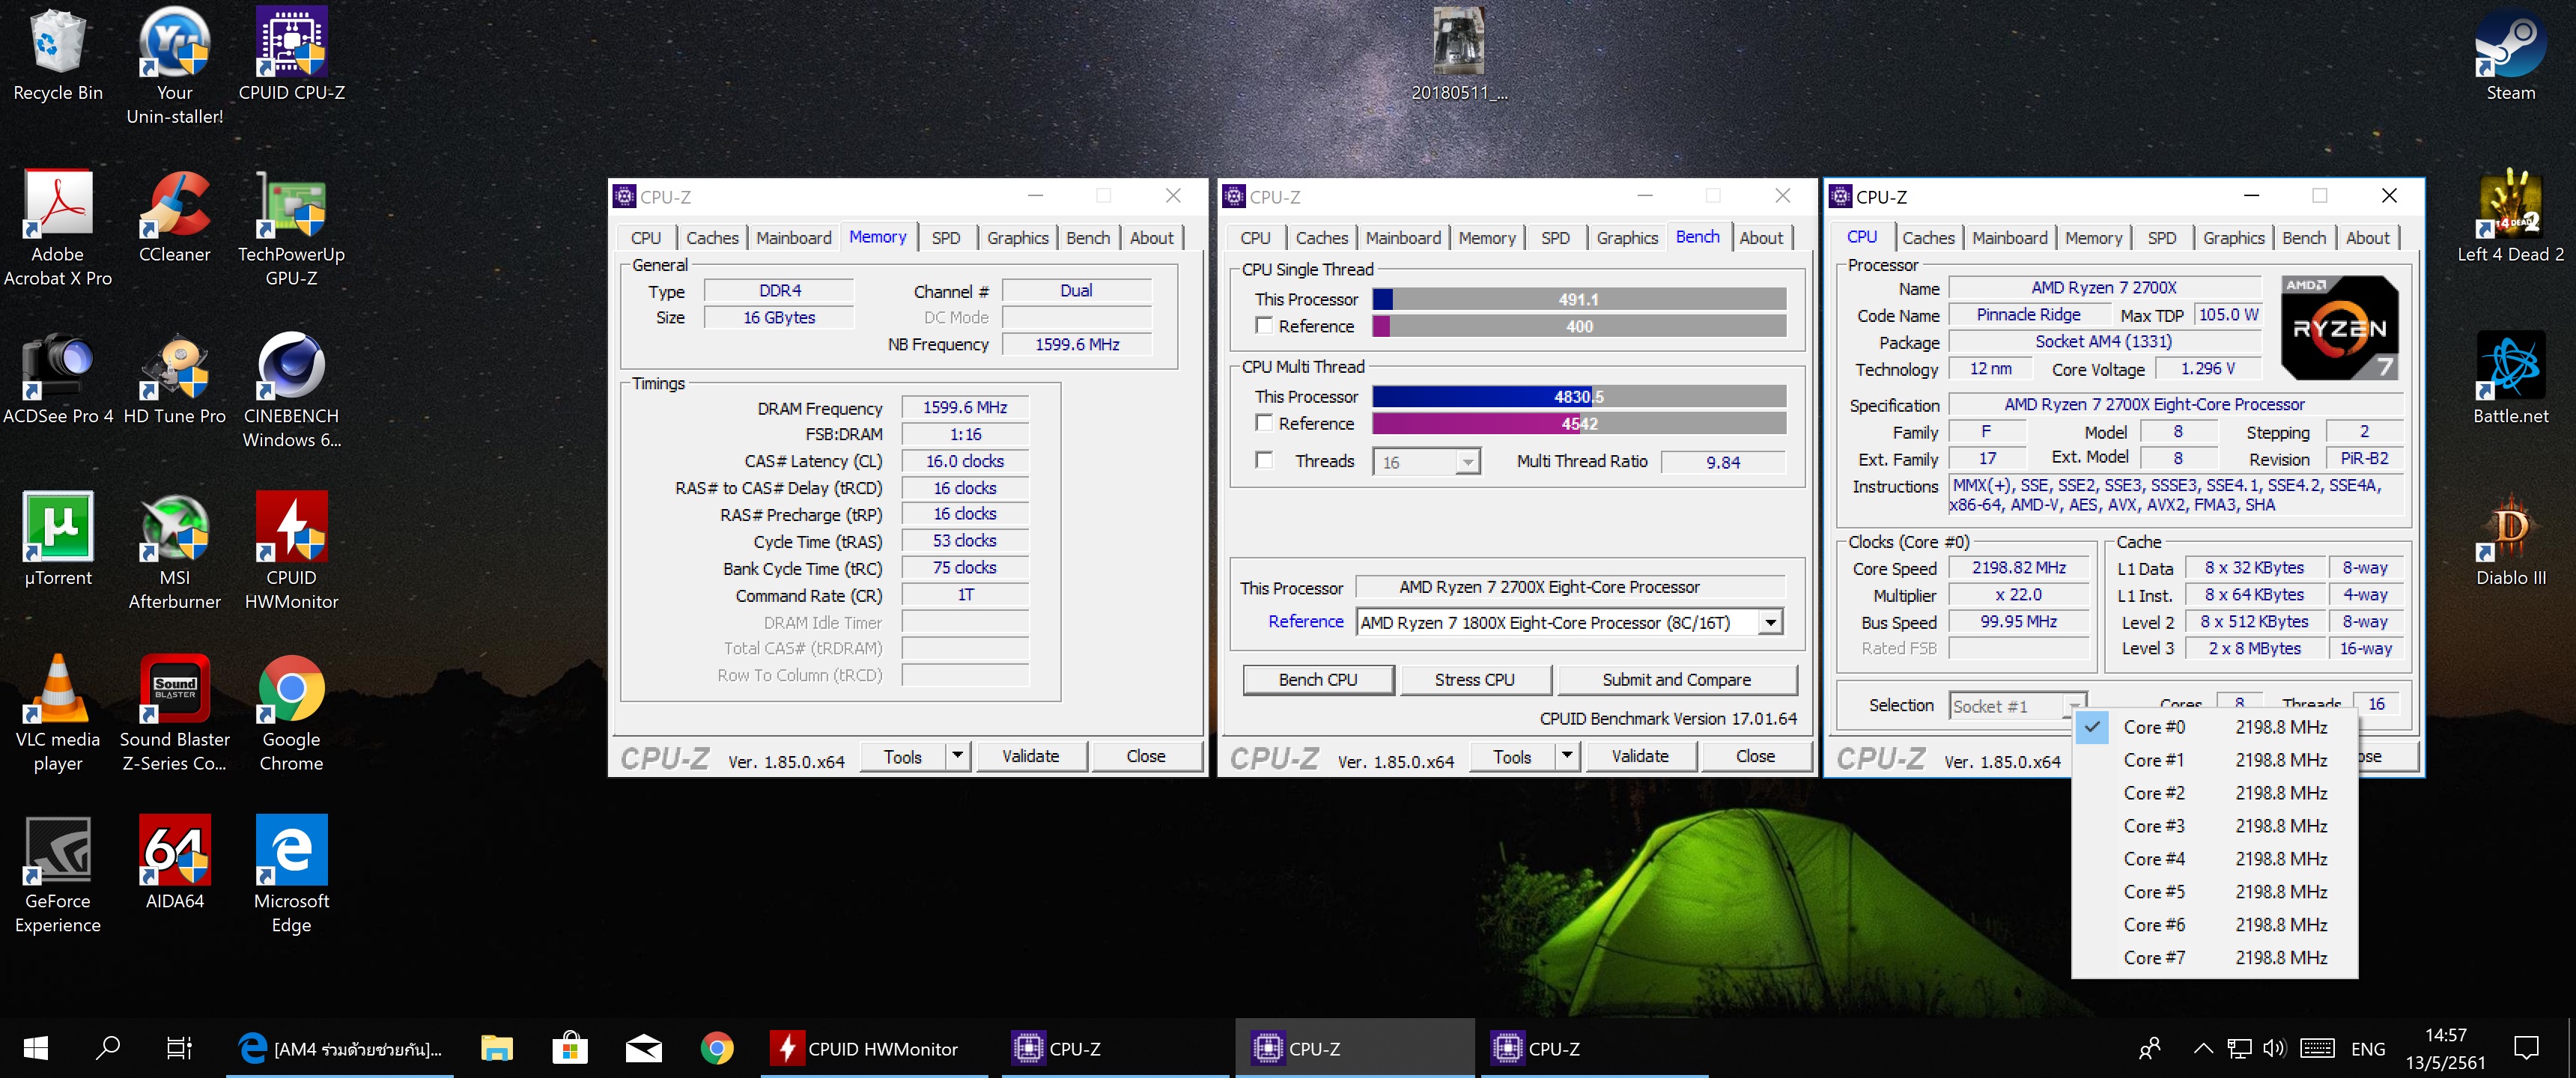Tick the Multi Thread Reference checkbox

point(1264,423)
